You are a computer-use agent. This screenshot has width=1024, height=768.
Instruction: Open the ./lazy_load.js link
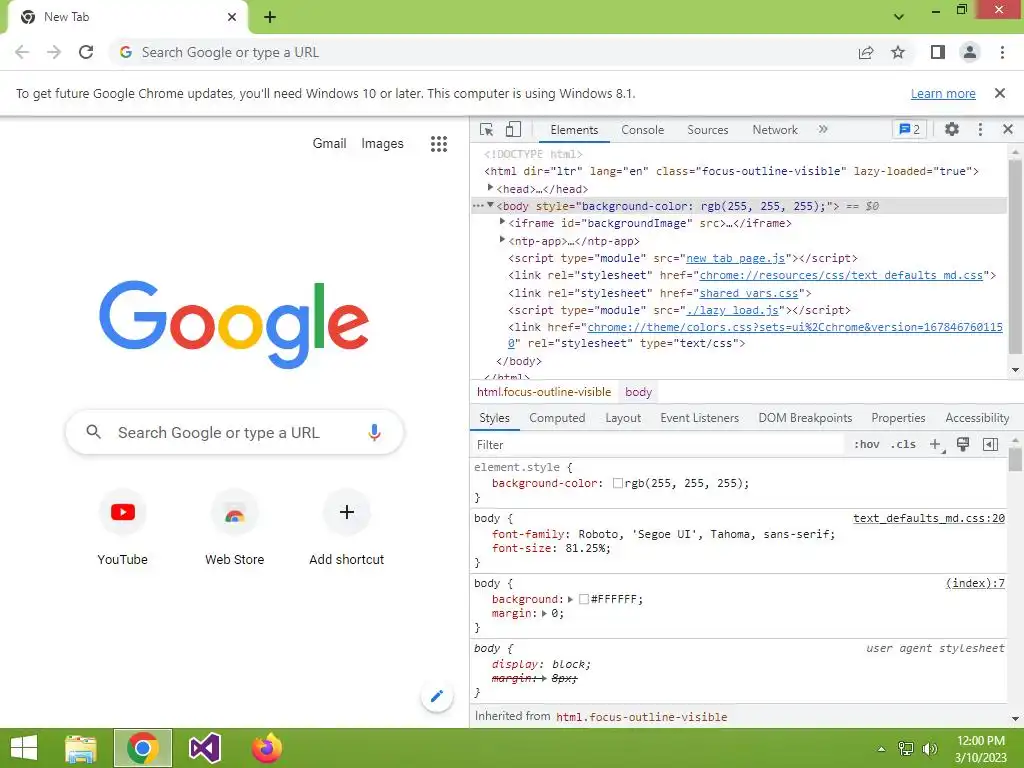point(731,310)
